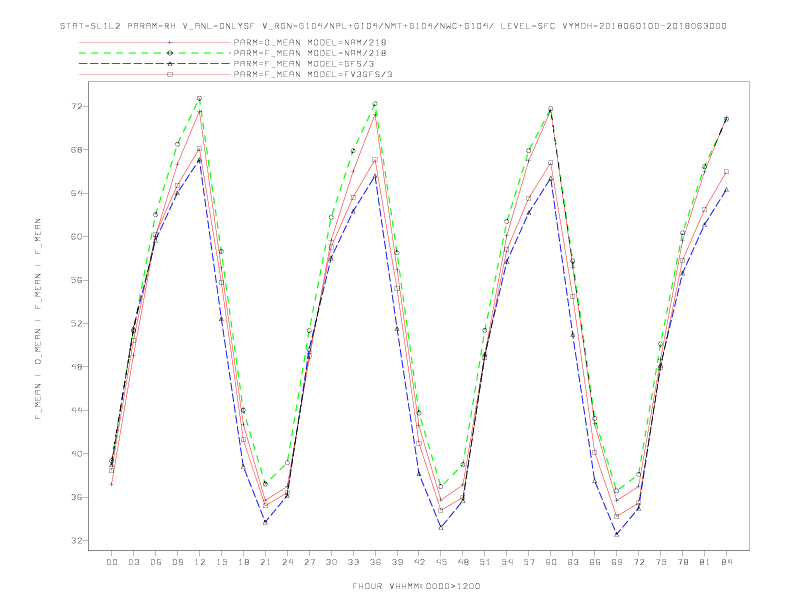792x612 pixels.
Task: Click forecast hour 81 on the x-axis
Action: (705, 562)
